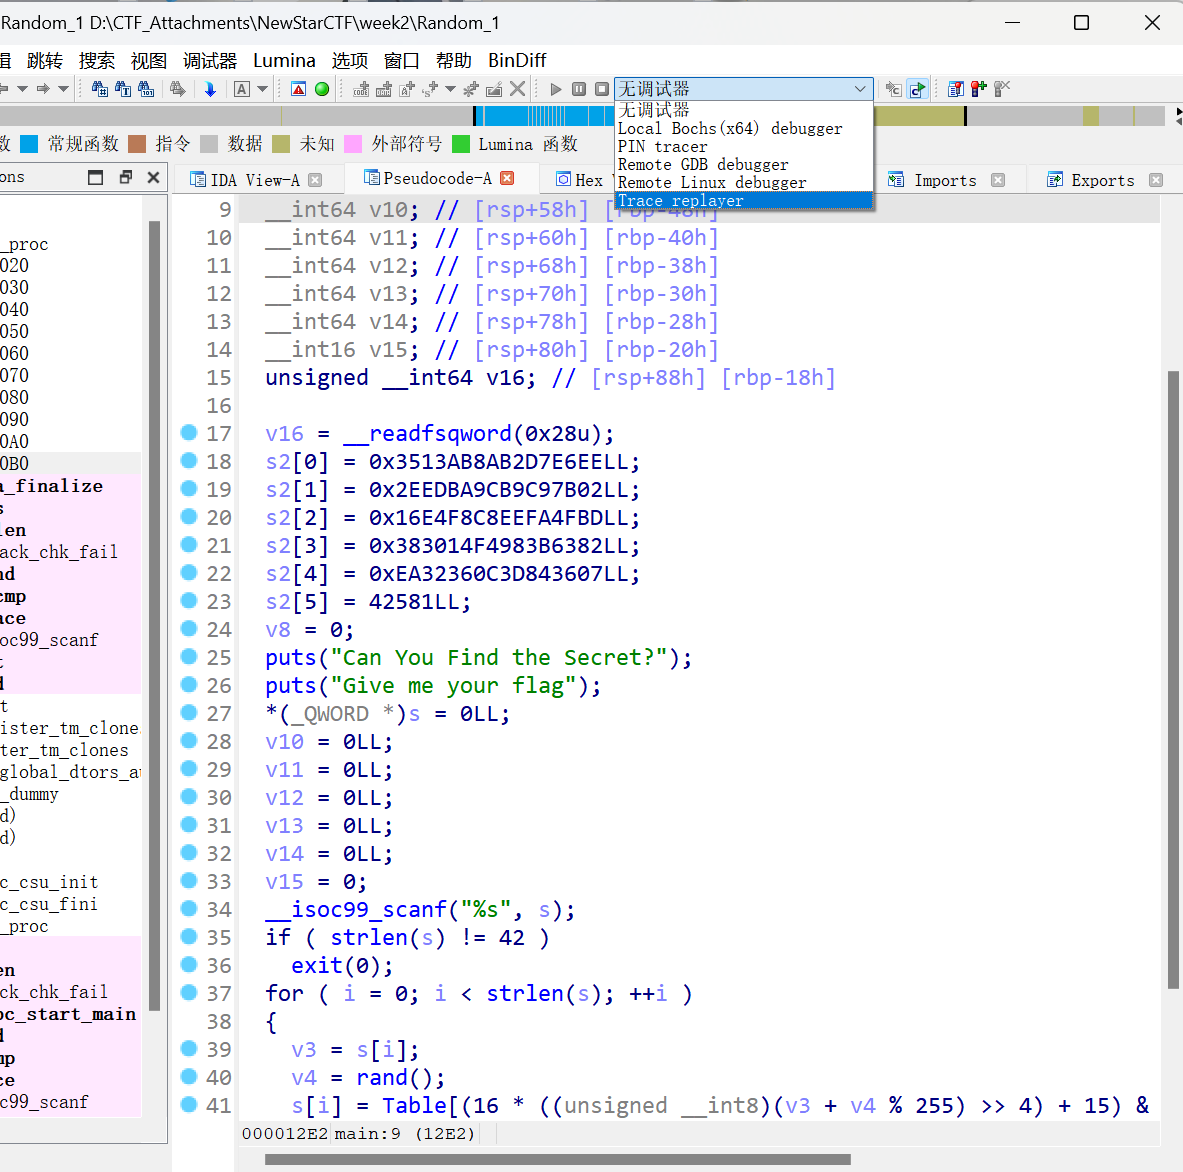Click the large X delete icon in toolbar
The image size is (1183, 1172).
coord(517,89)
